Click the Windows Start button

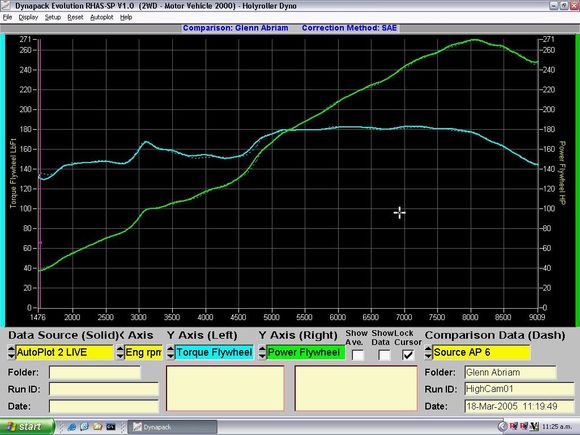click(x=26, y=426)
